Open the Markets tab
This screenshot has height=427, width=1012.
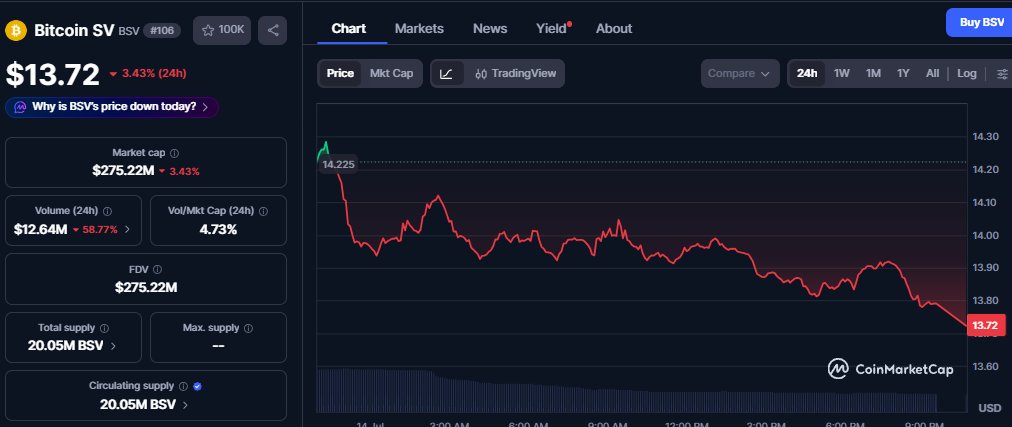point(420,28)
